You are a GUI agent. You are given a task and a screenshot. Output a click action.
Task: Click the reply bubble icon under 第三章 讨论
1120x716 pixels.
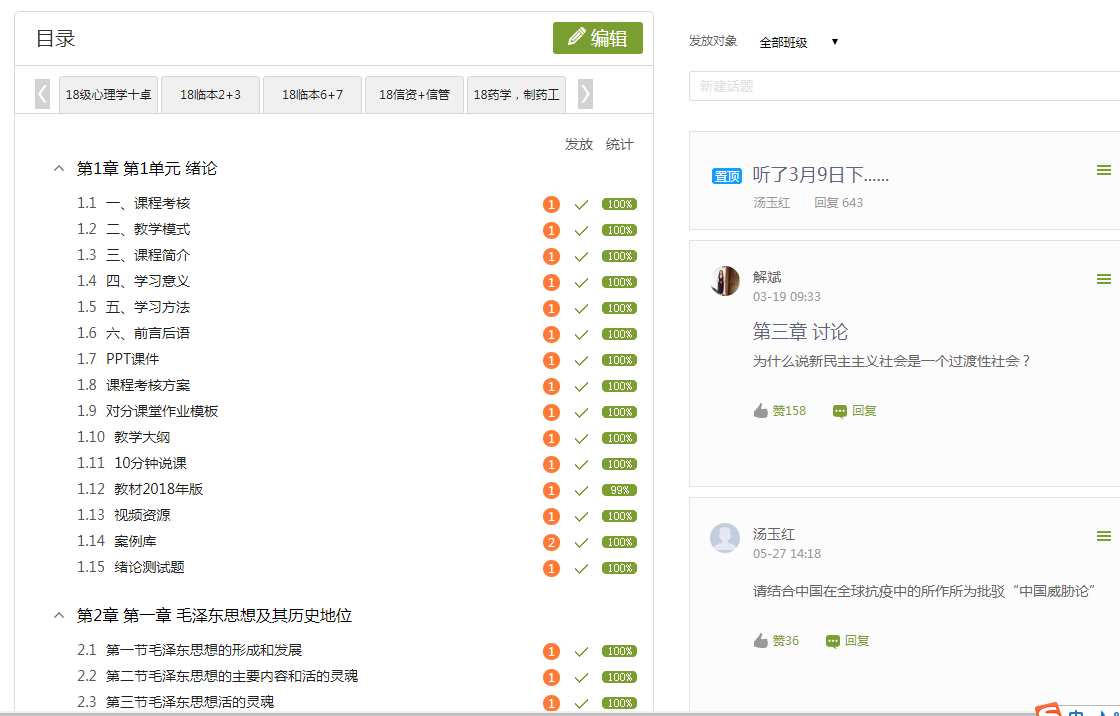(x=840, y=411)
